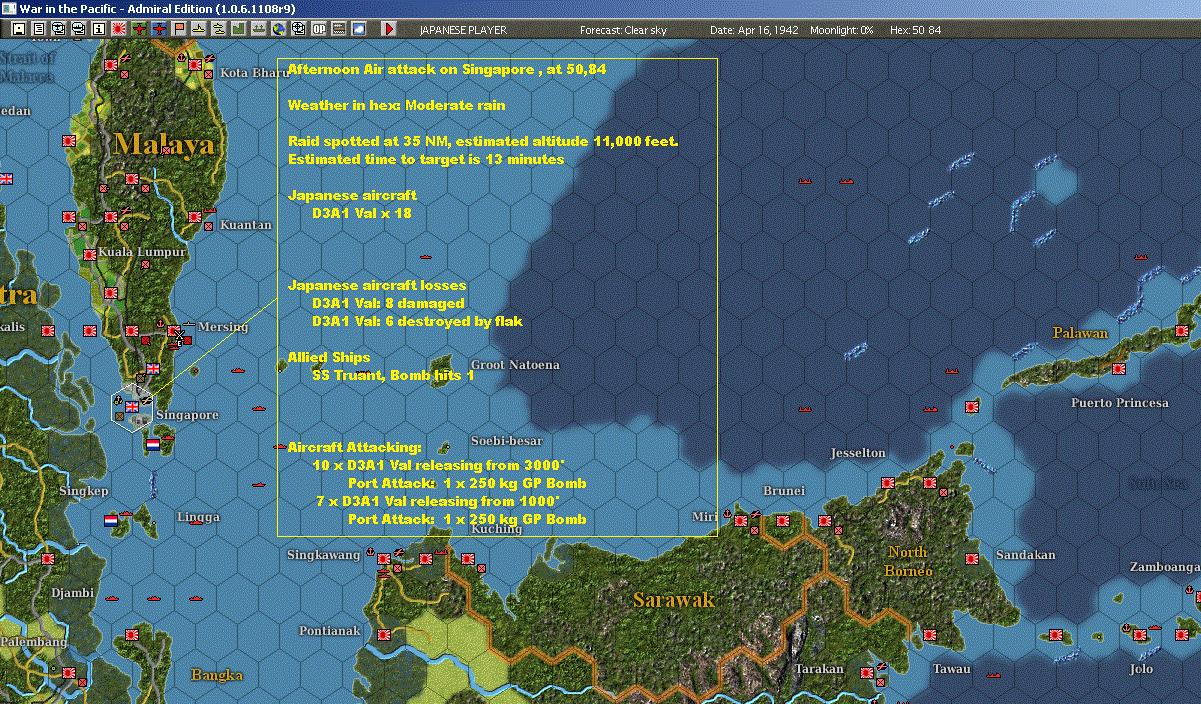
Task: Click the Japanese flag base near Tawau
Action: pos(930,635)
